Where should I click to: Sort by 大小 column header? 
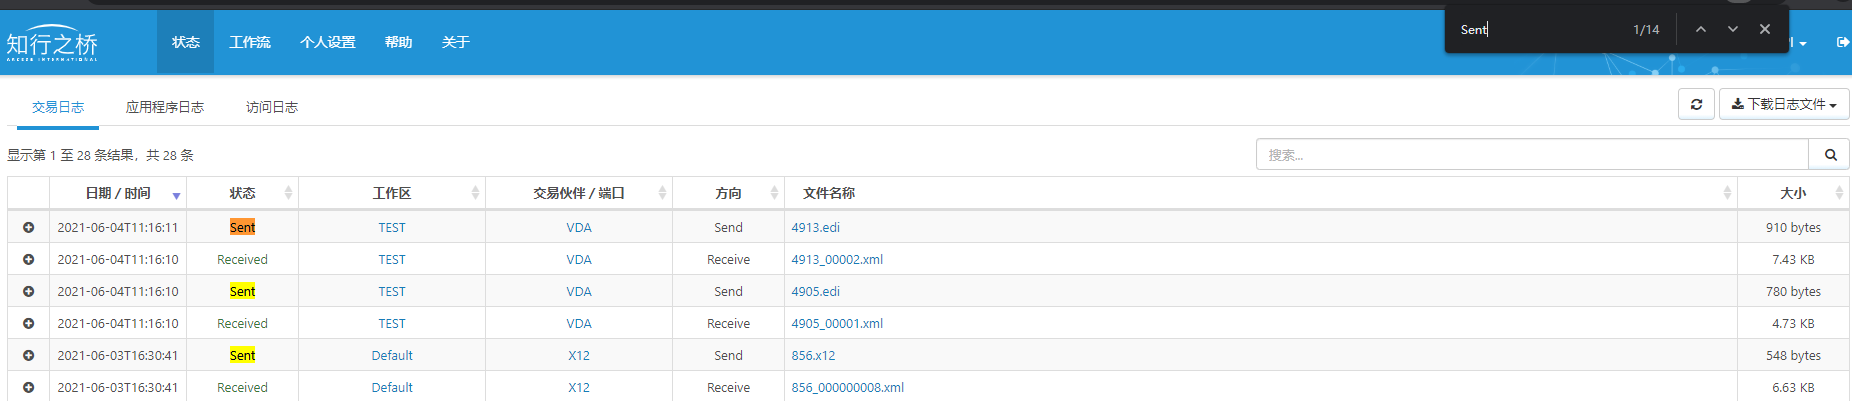(1792, 193)
